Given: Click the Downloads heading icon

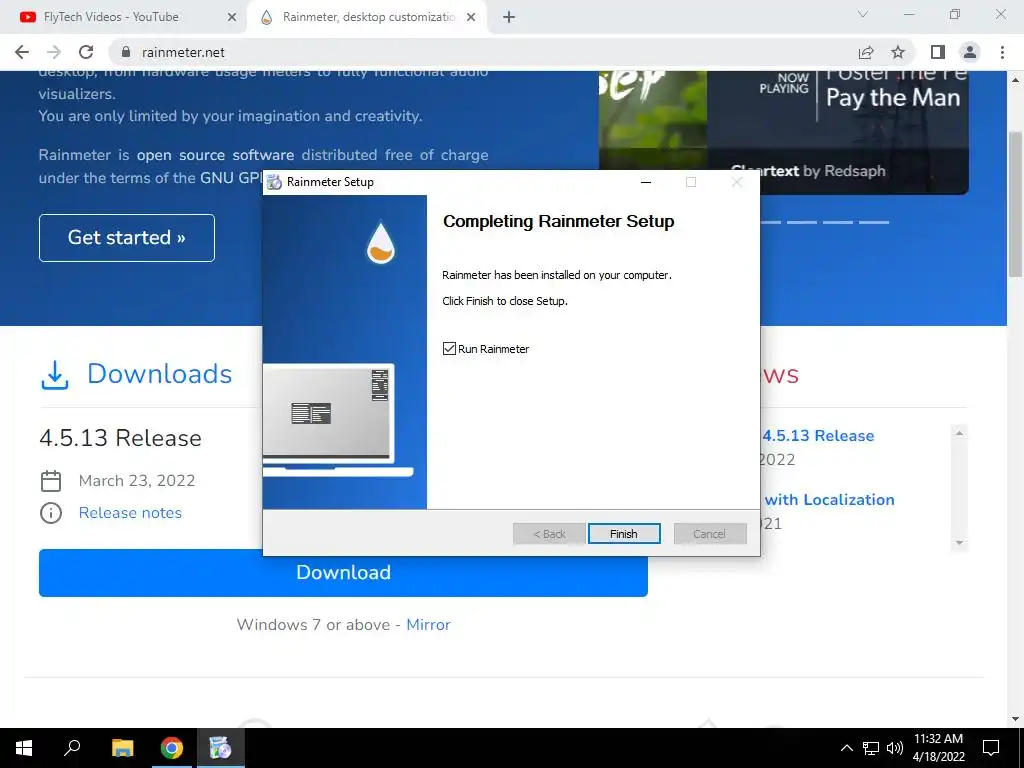Looking at the screenshot, I should [55, 375].
